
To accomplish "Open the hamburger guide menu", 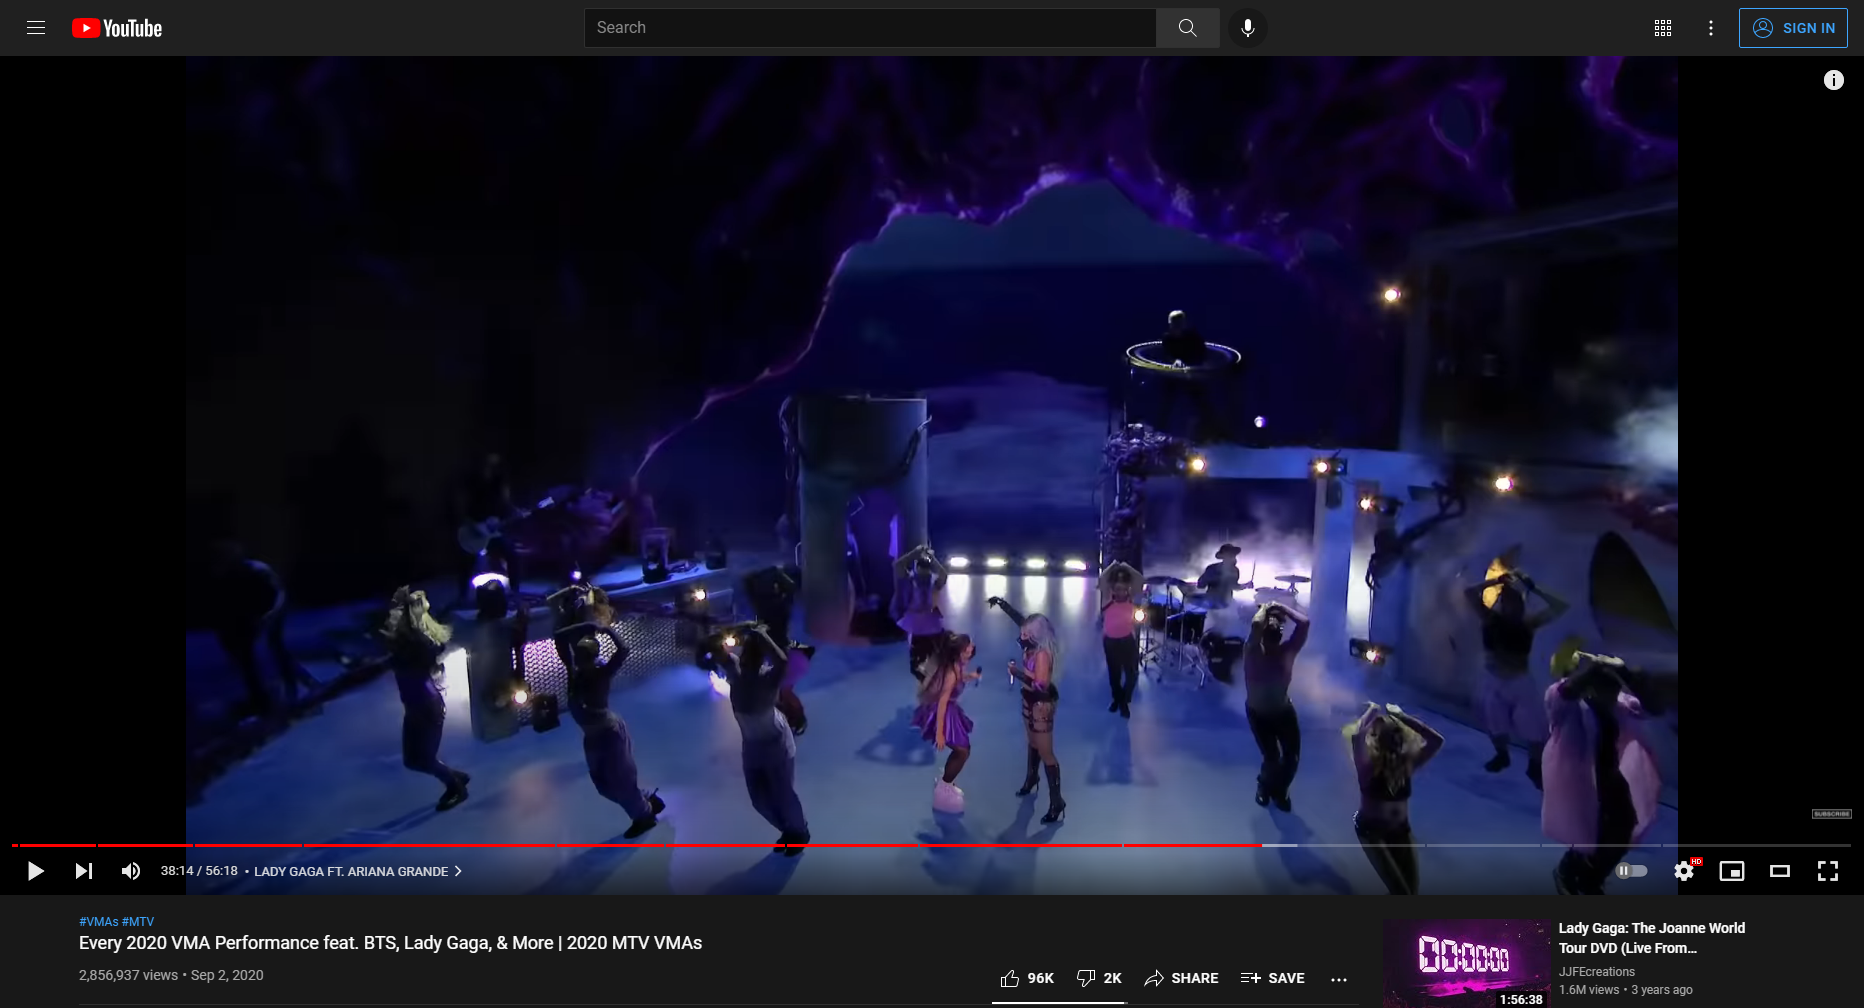I will tap(36, 28).
